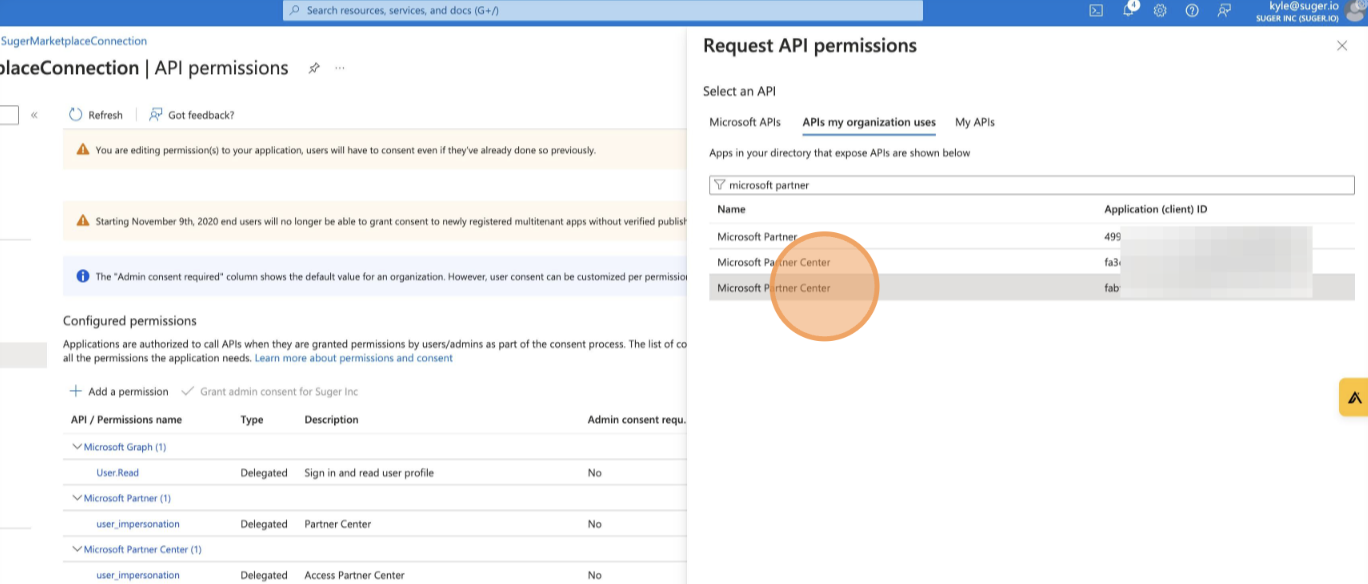Select highlighted Microsoft Partner Center row with ID fab
The image size is (1368, 584).
1032,287
